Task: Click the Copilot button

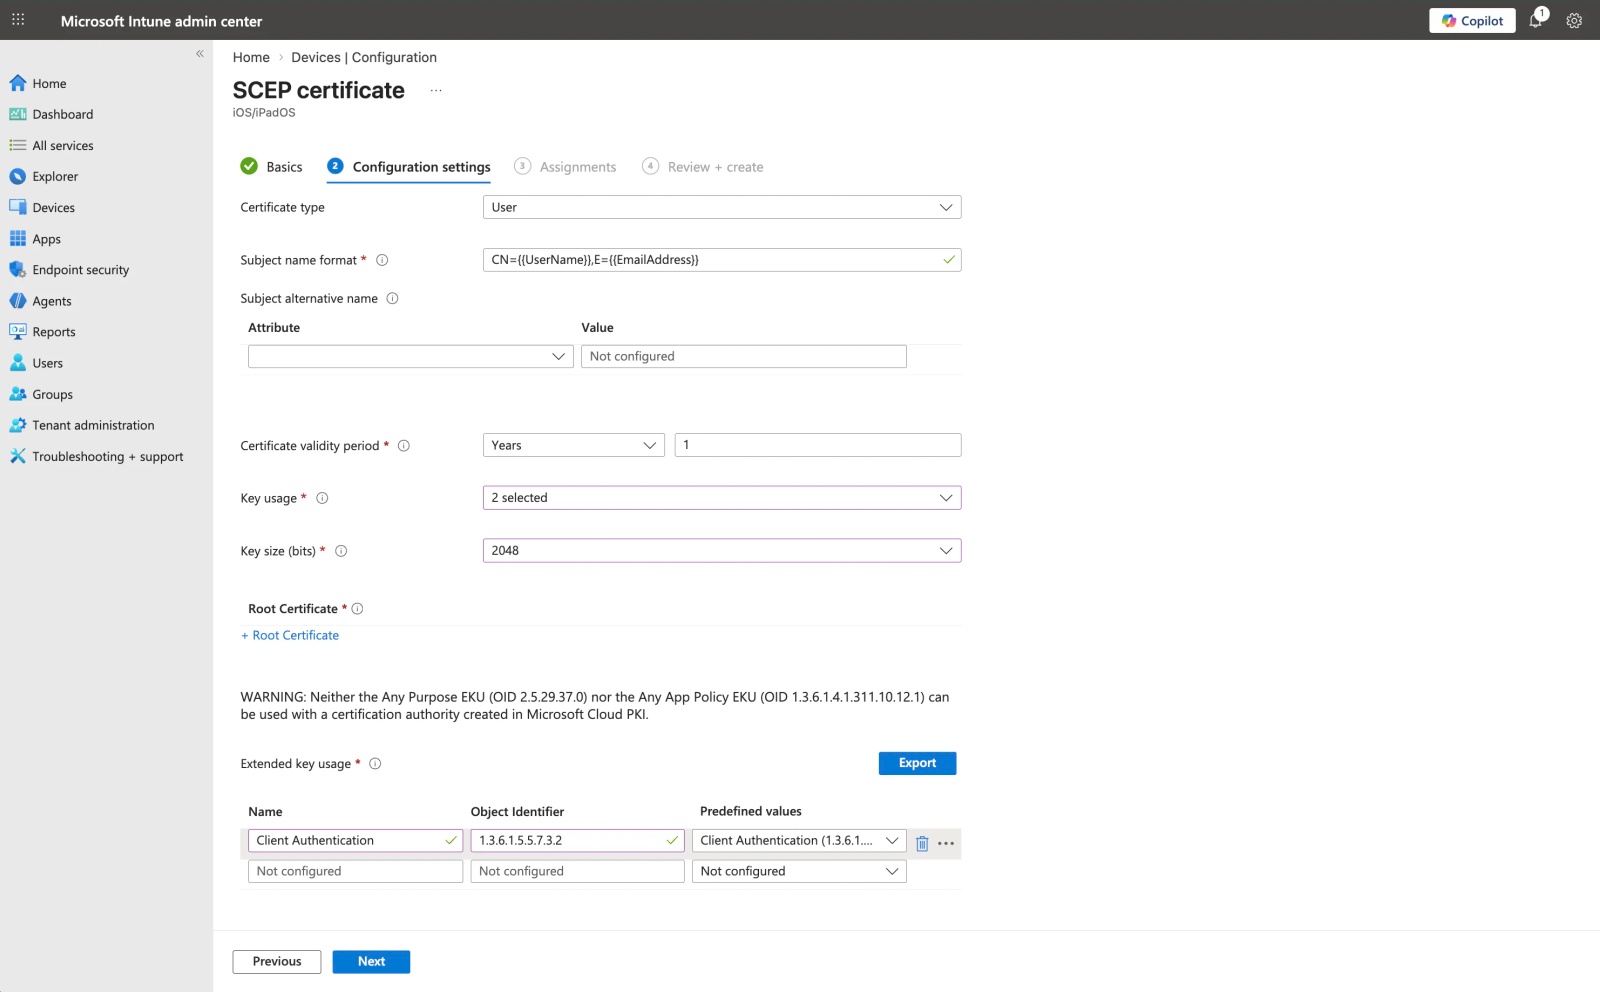Action: (x=1472, y=20)
